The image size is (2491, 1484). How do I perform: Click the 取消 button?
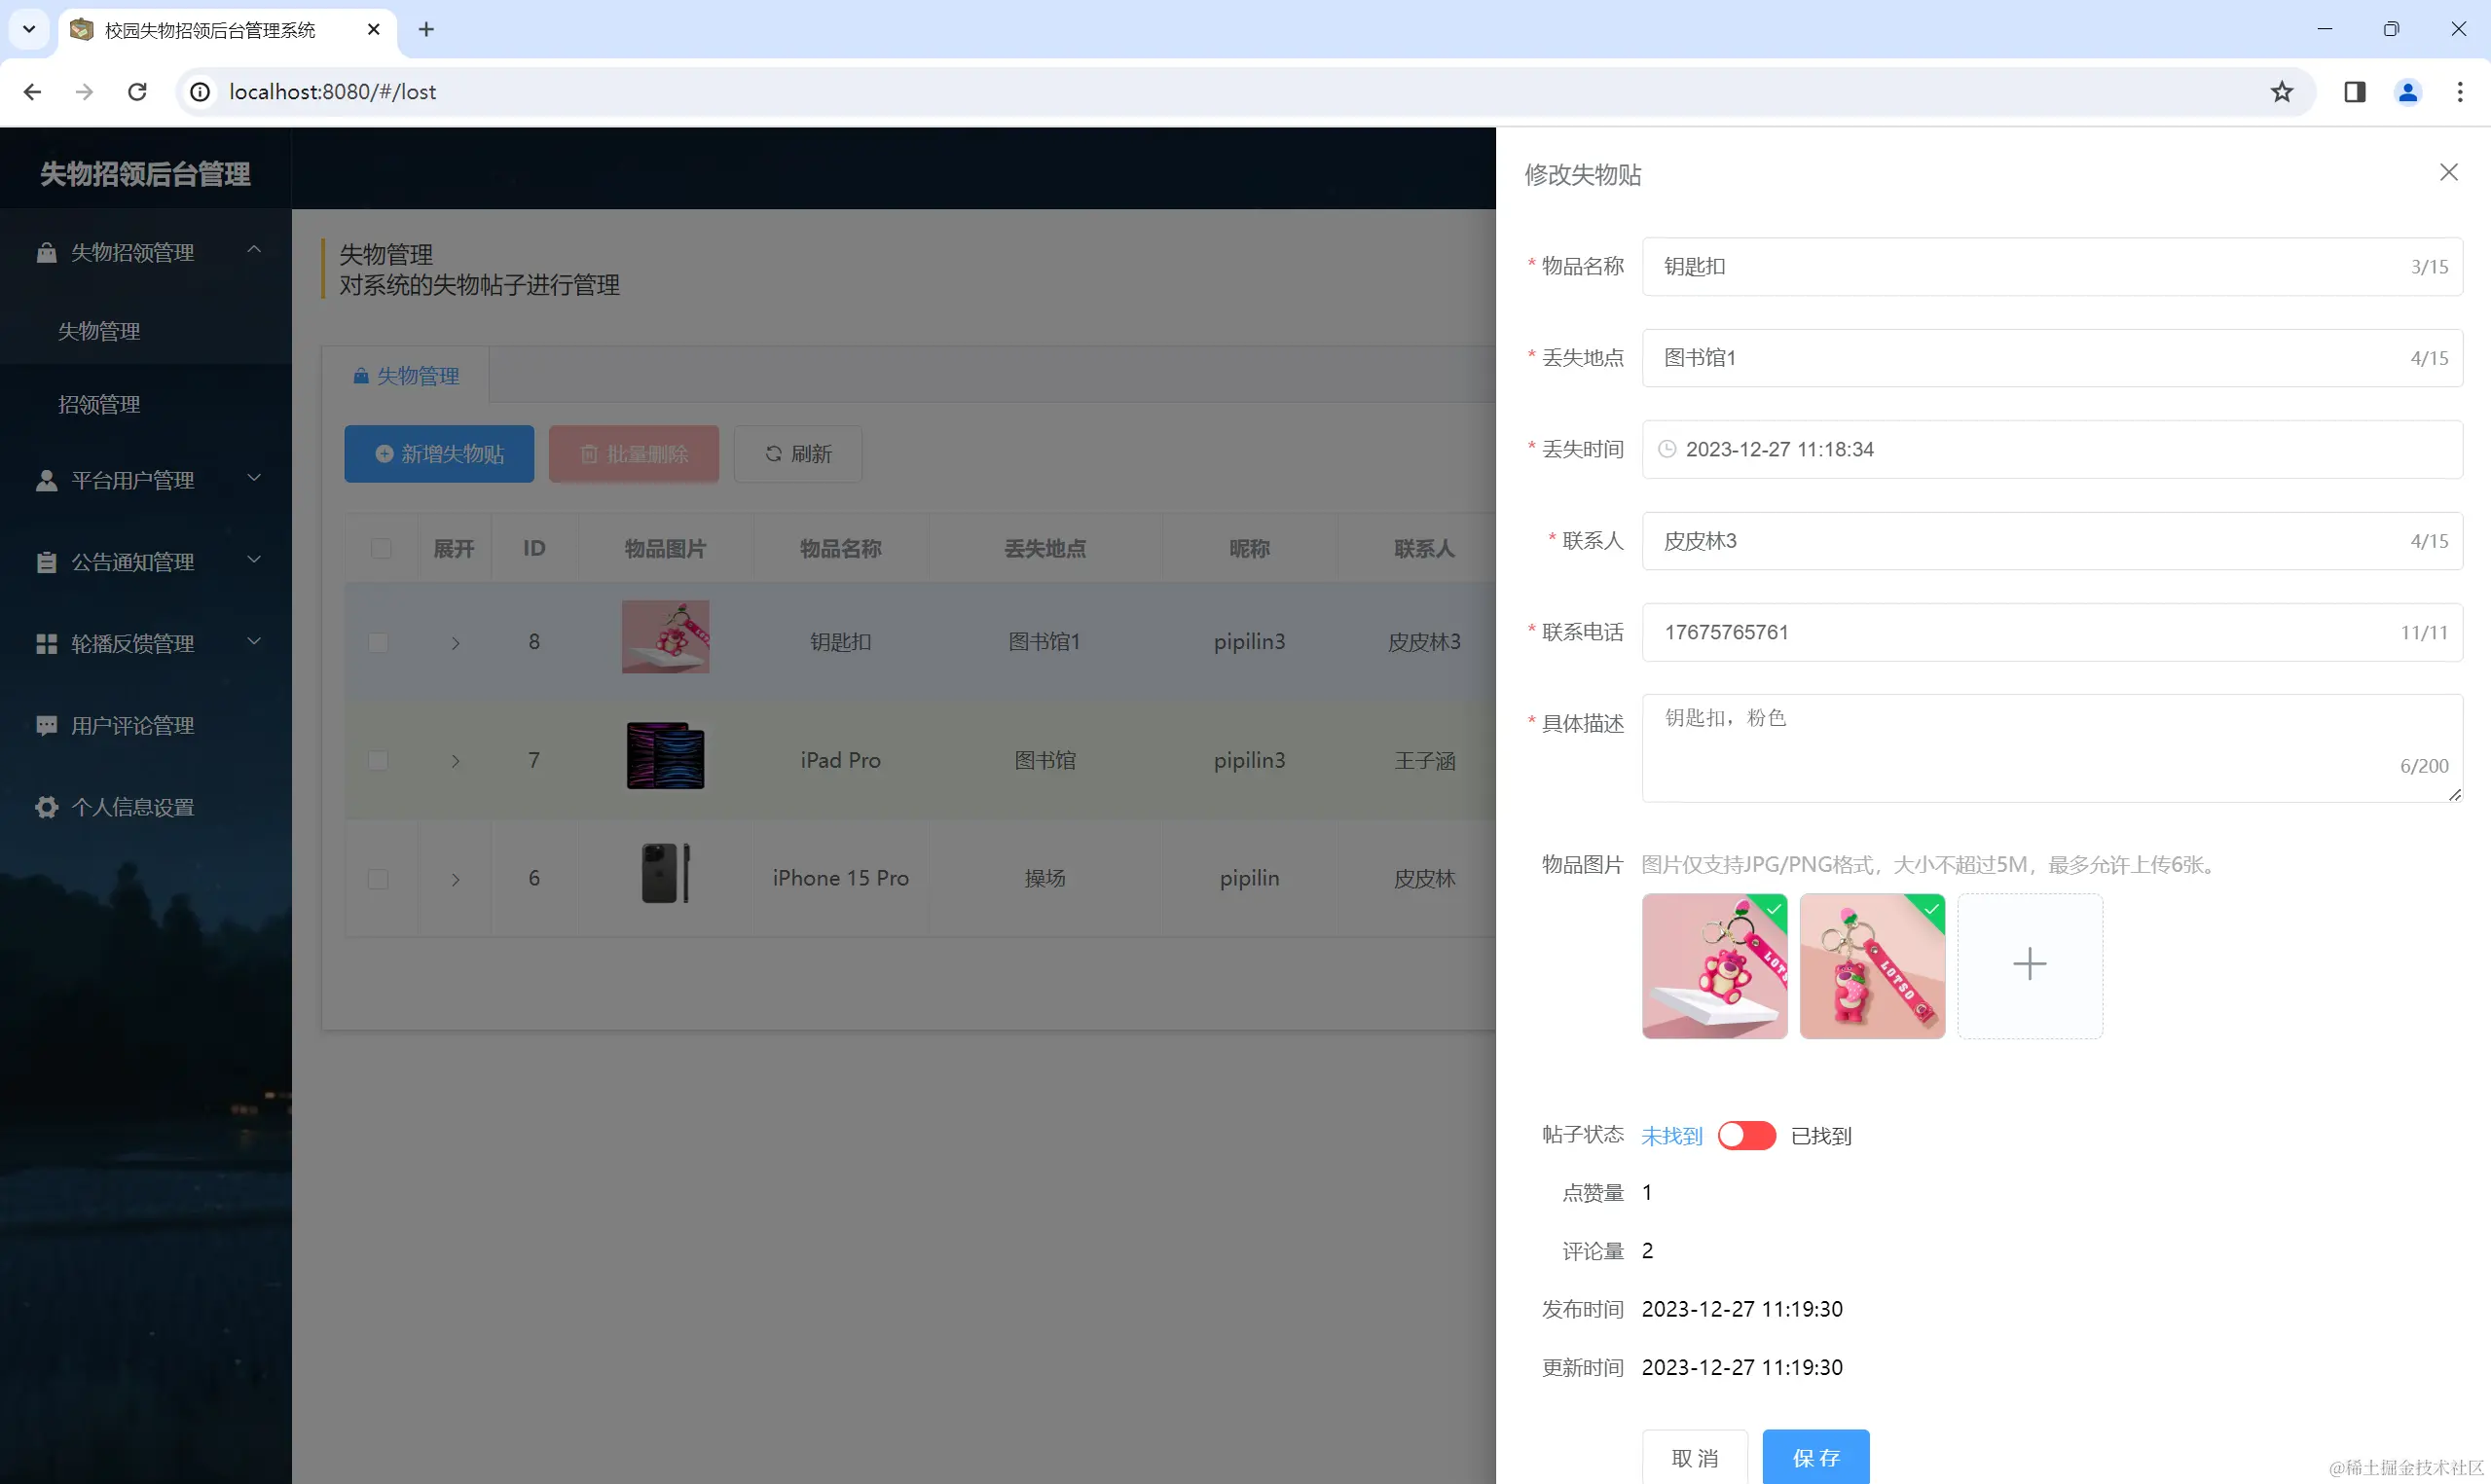pyautogui.click(x=1694, y=1457)
